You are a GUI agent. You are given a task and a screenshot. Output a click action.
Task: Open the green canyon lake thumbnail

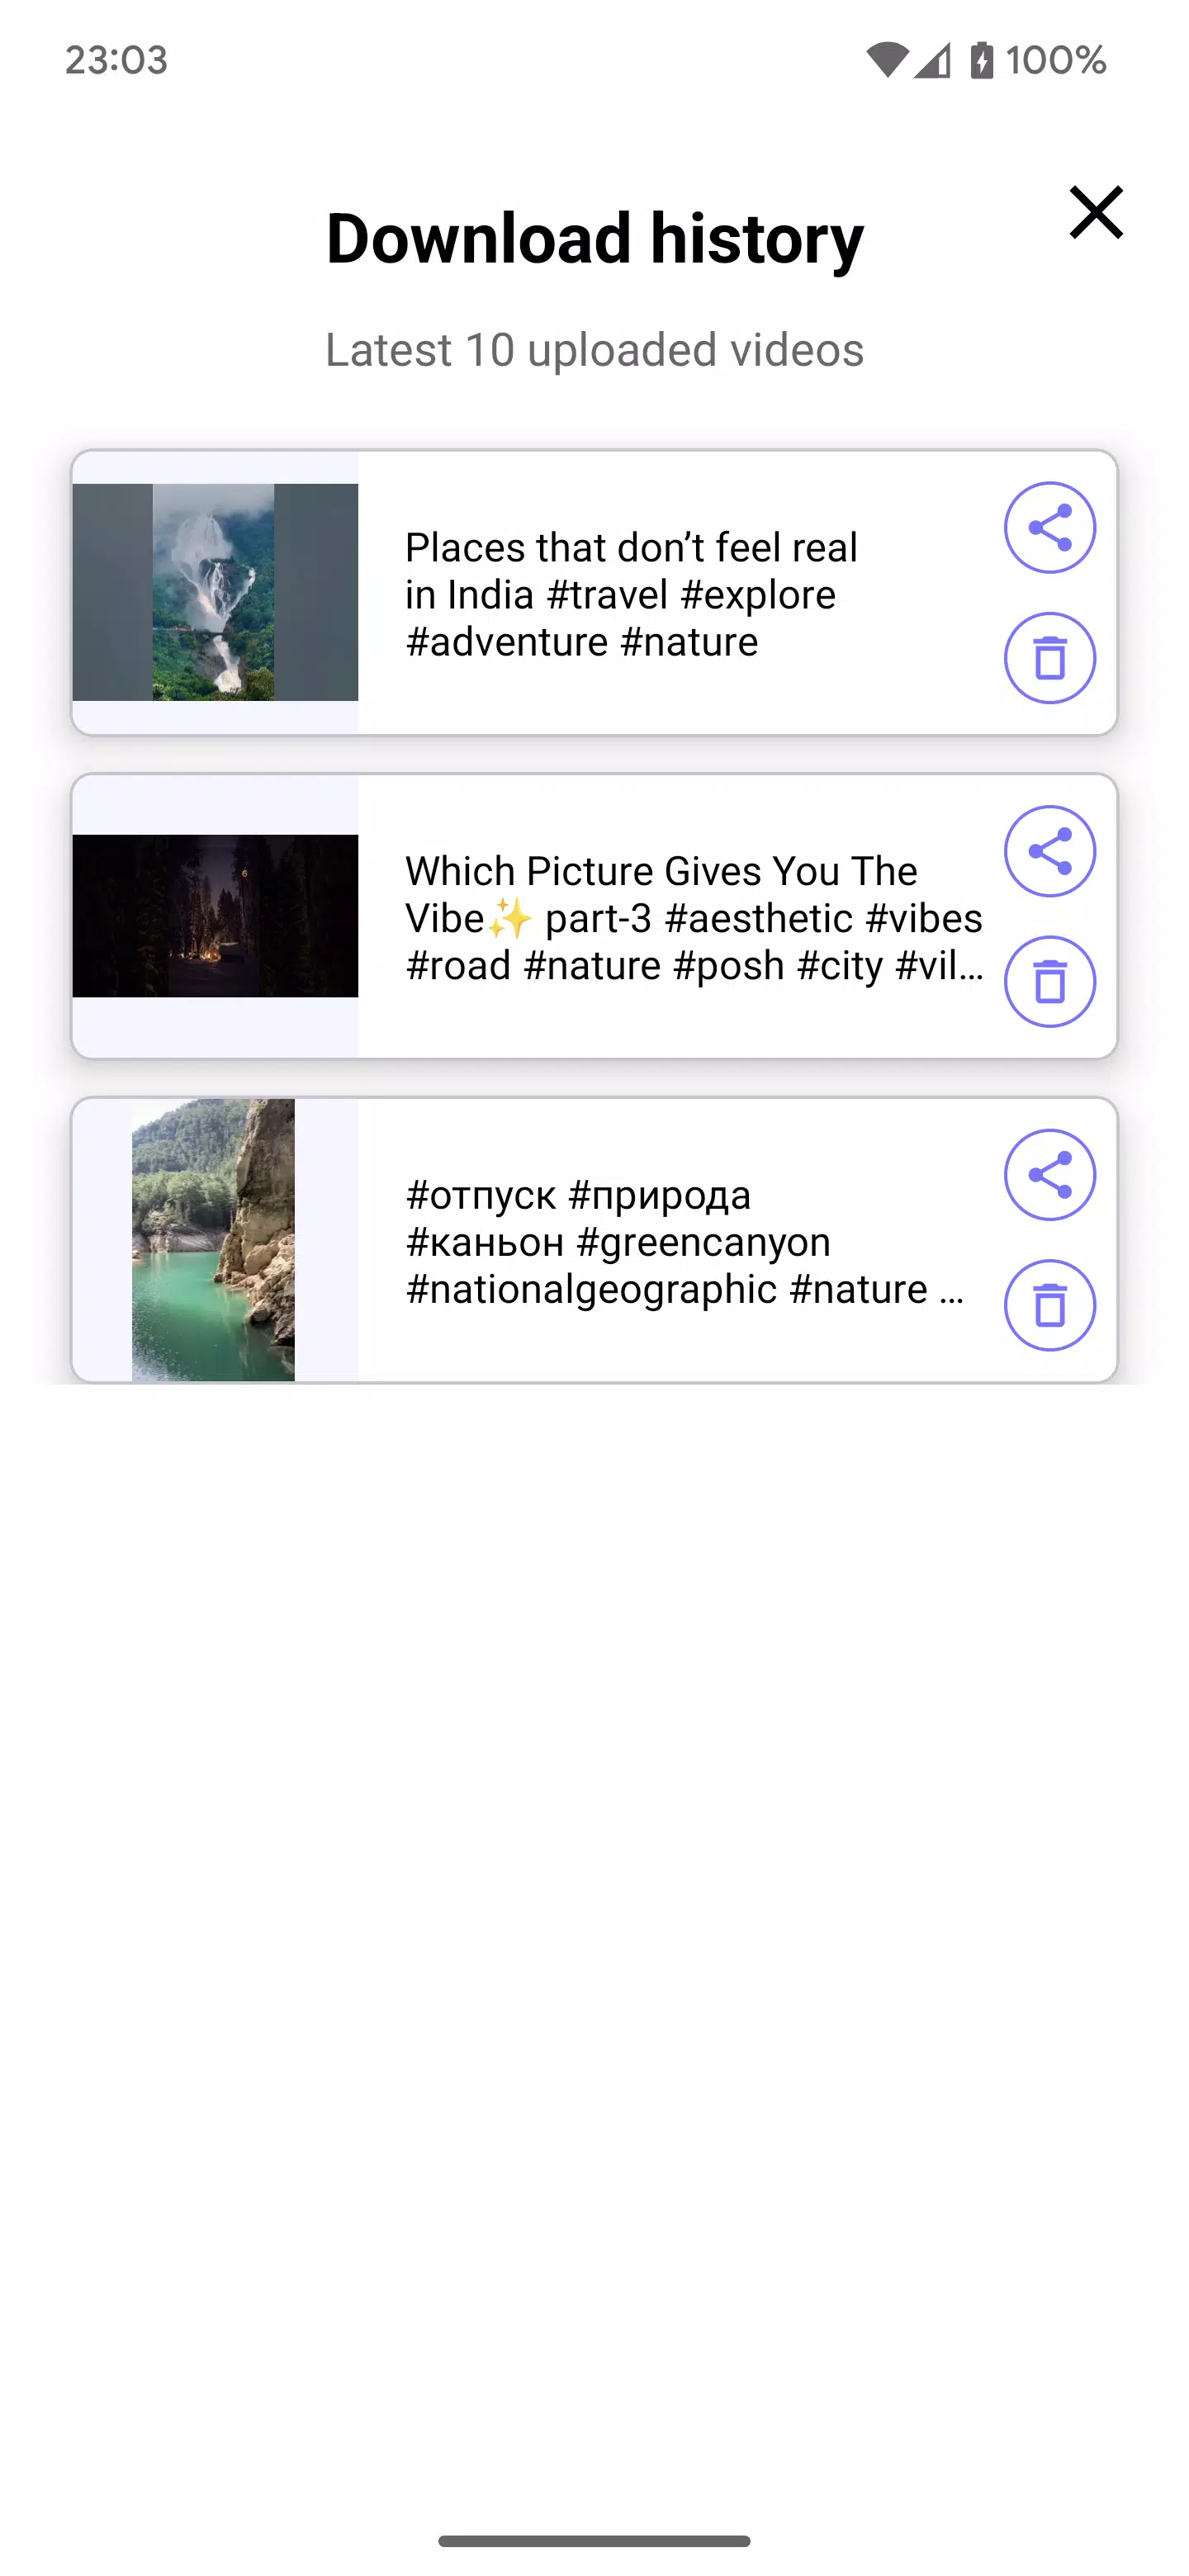pos(213,1240)
